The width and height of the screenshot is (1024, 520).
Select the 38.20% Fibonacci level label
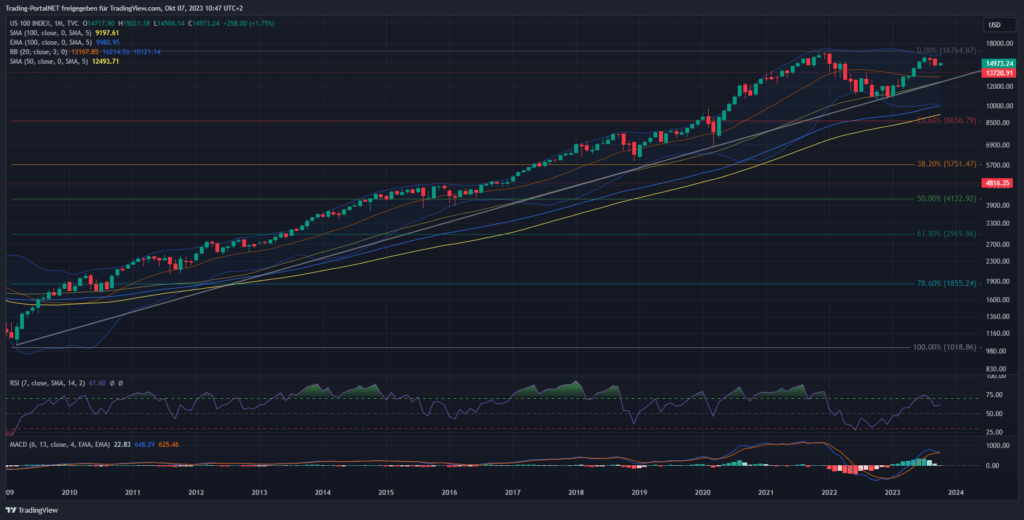coord(945,163)
